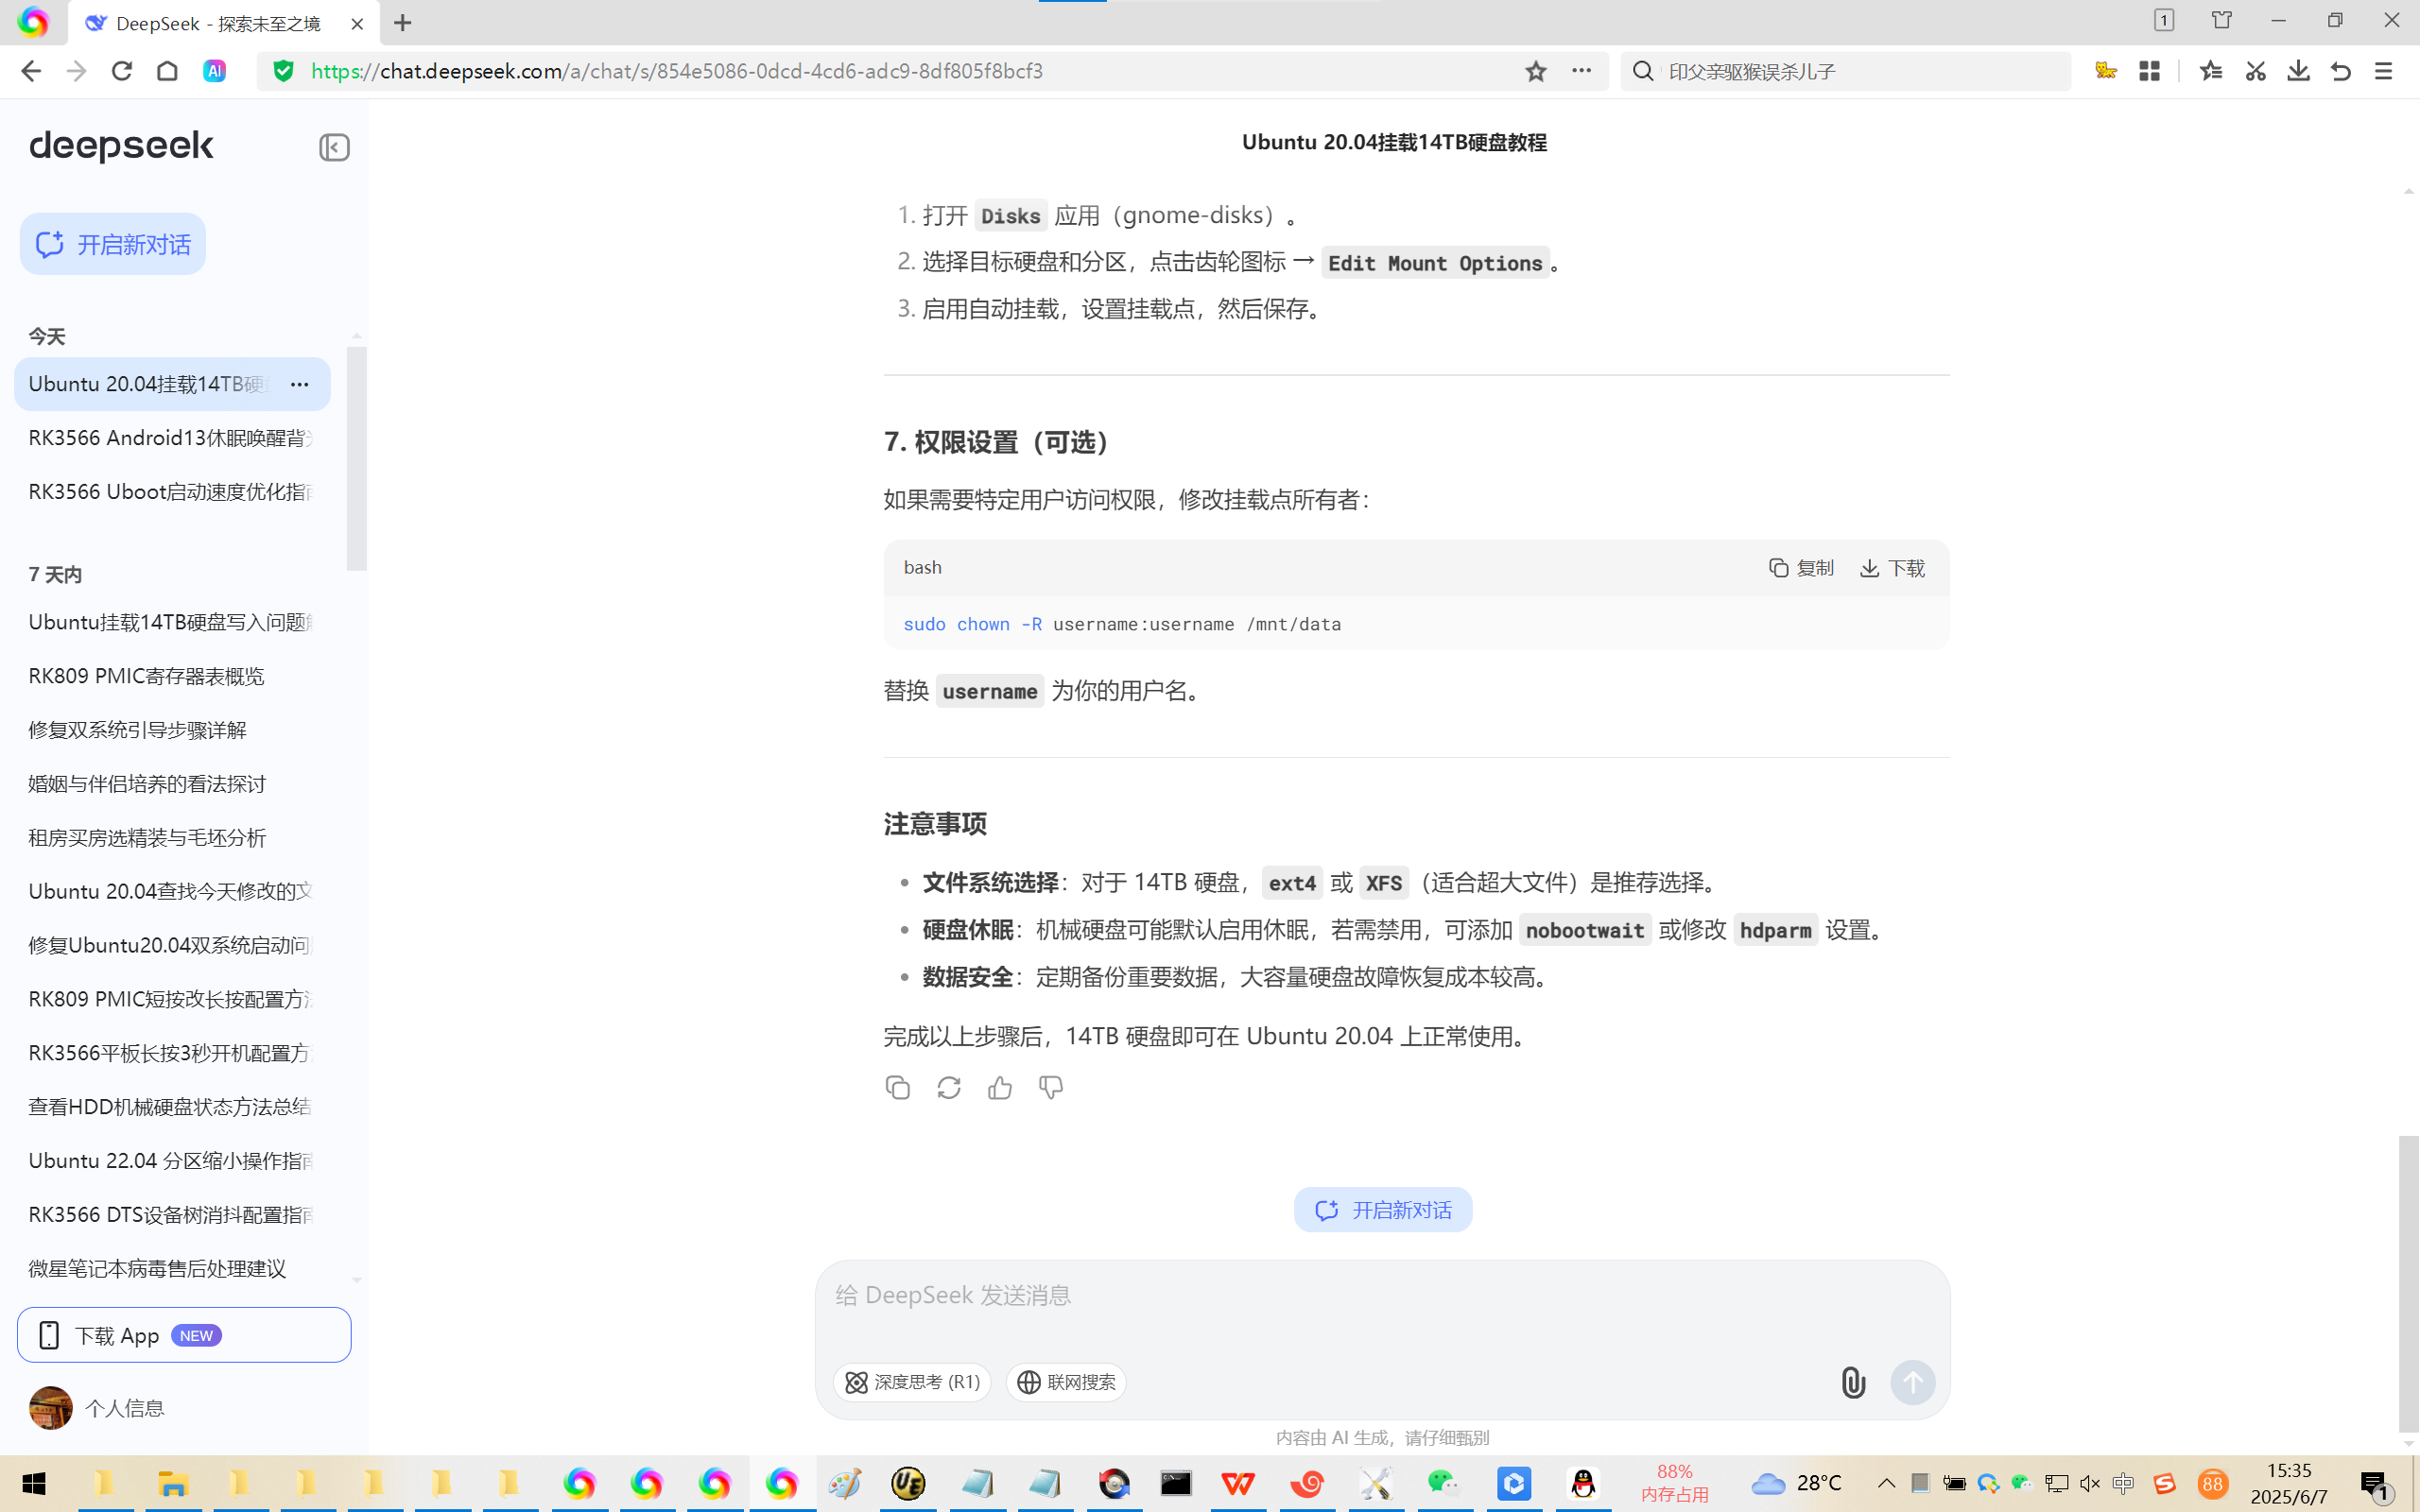This screenshot has width=2420, height=1512.
Task: Click the paperclip attach file icon
Action: coord(1852,1382)
